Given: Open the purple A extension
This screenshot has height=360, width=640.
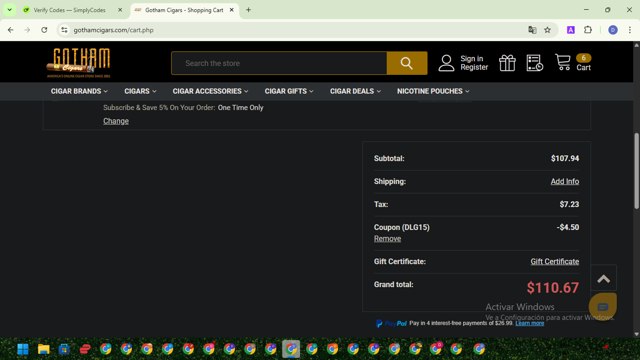Looking at the screenshot, I should [x=571, y=30].
